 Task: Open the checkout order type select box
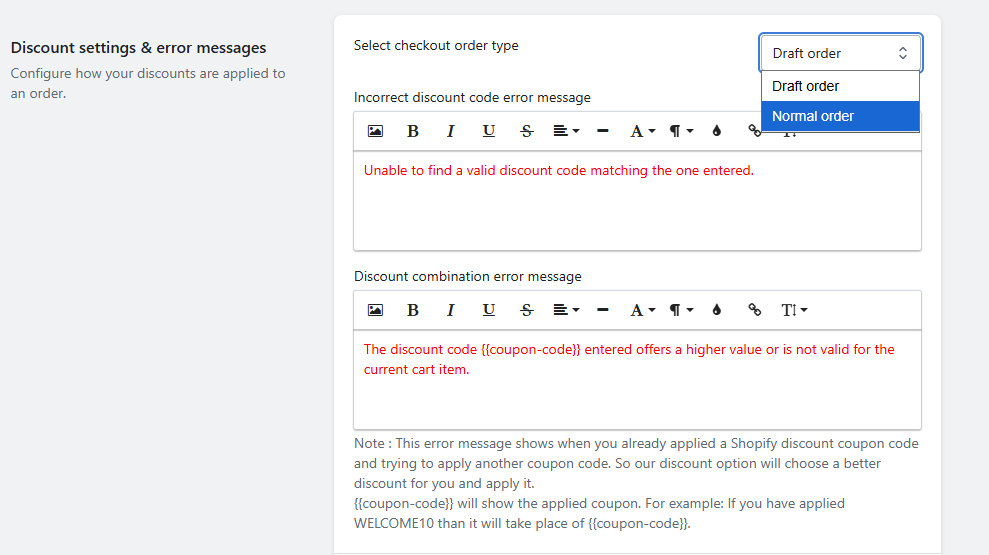840,53
